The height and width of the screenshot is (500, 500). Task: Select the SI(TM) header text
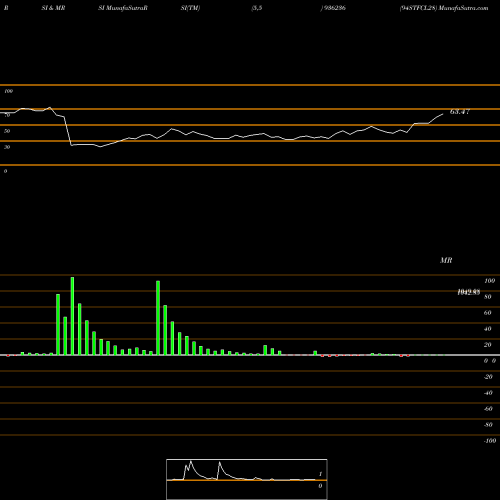coord(190,8)
